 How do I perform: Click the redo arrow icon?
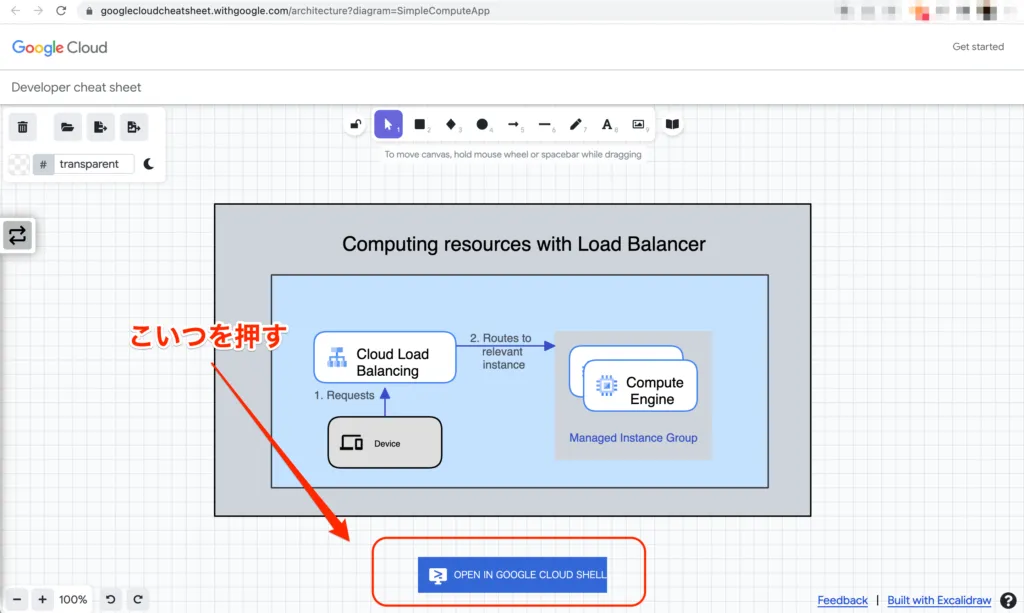pyautogui.click(x=138, y=599)
